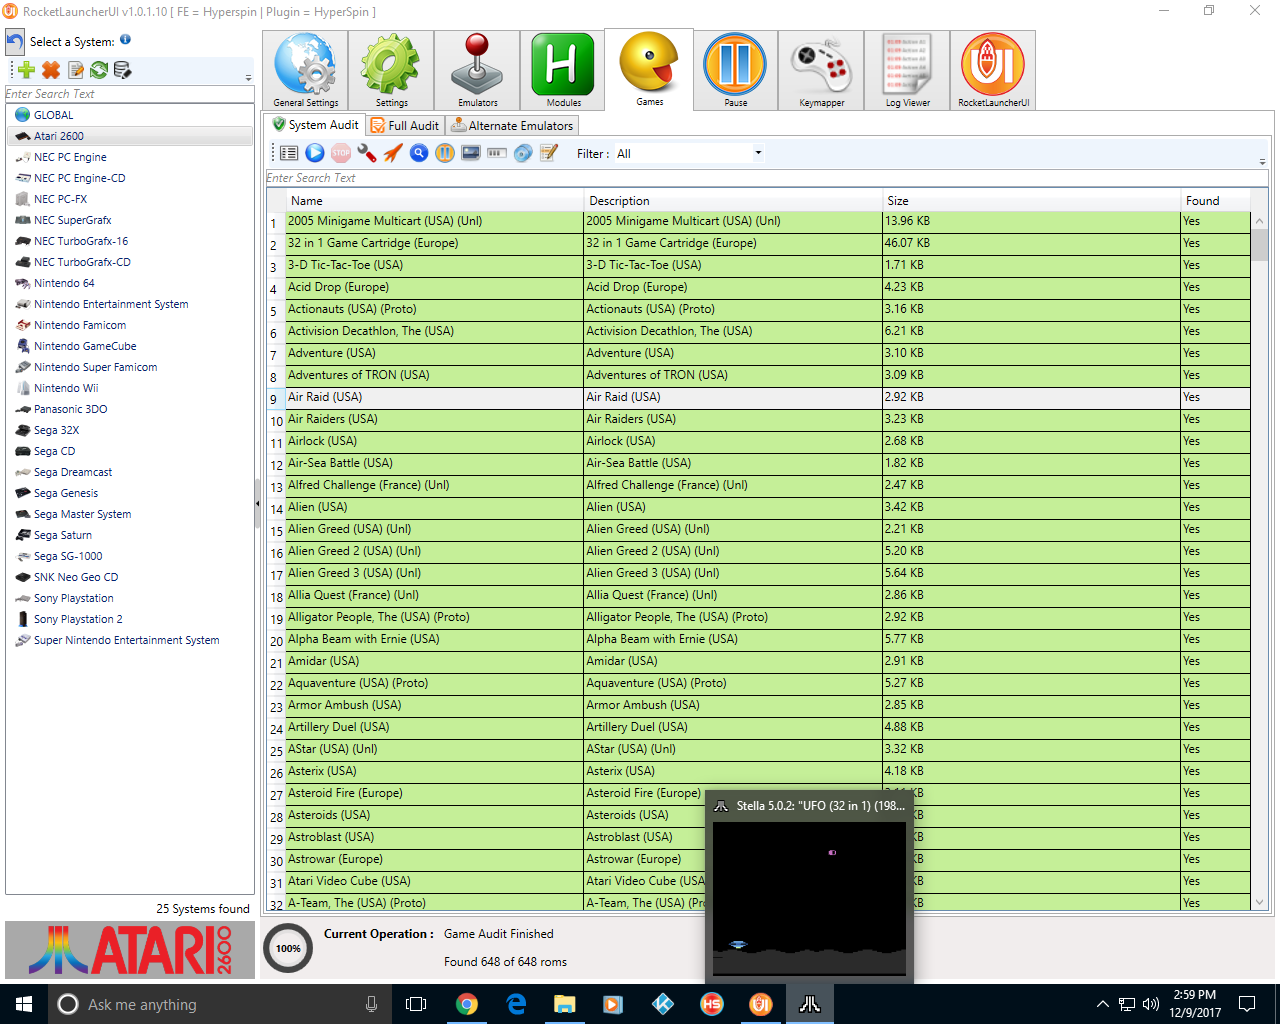The width and height of the screenshot is (1280, 1024).
Task: Sort by the Size column header
Action: pyautogui.click(x=1031, y=201)
